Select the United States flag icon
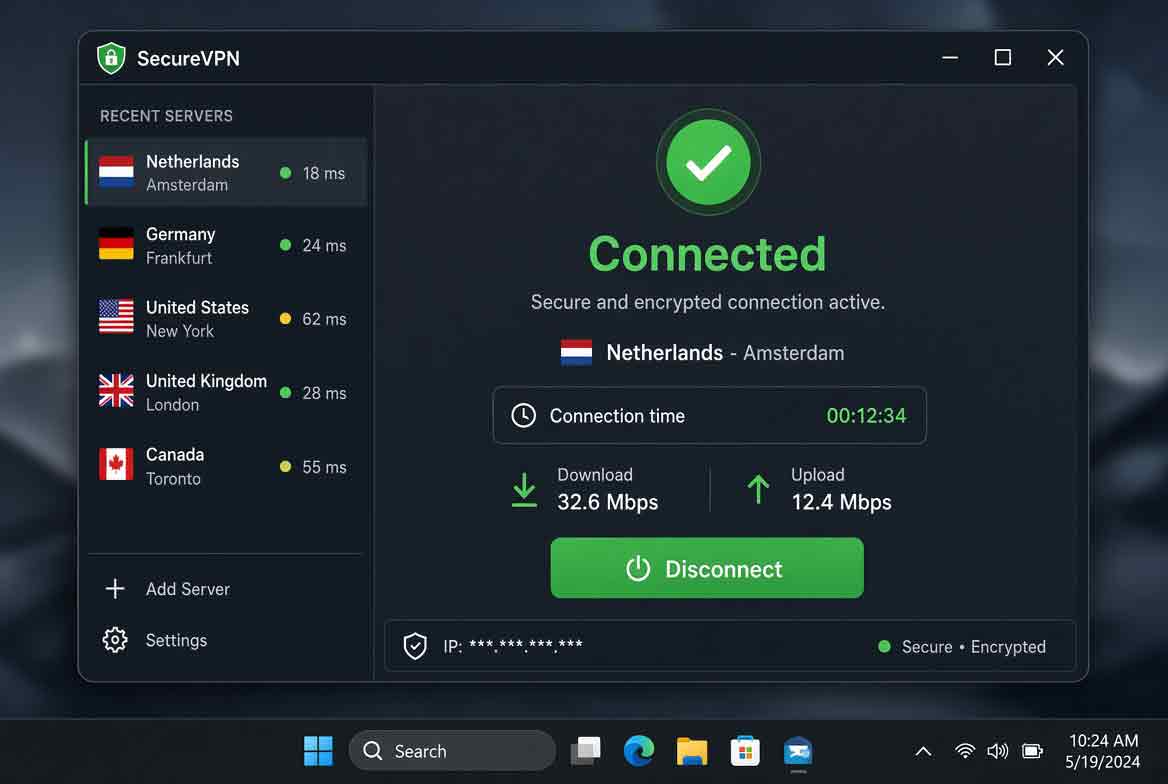The image size is (1168, 784). pos(116,317)
